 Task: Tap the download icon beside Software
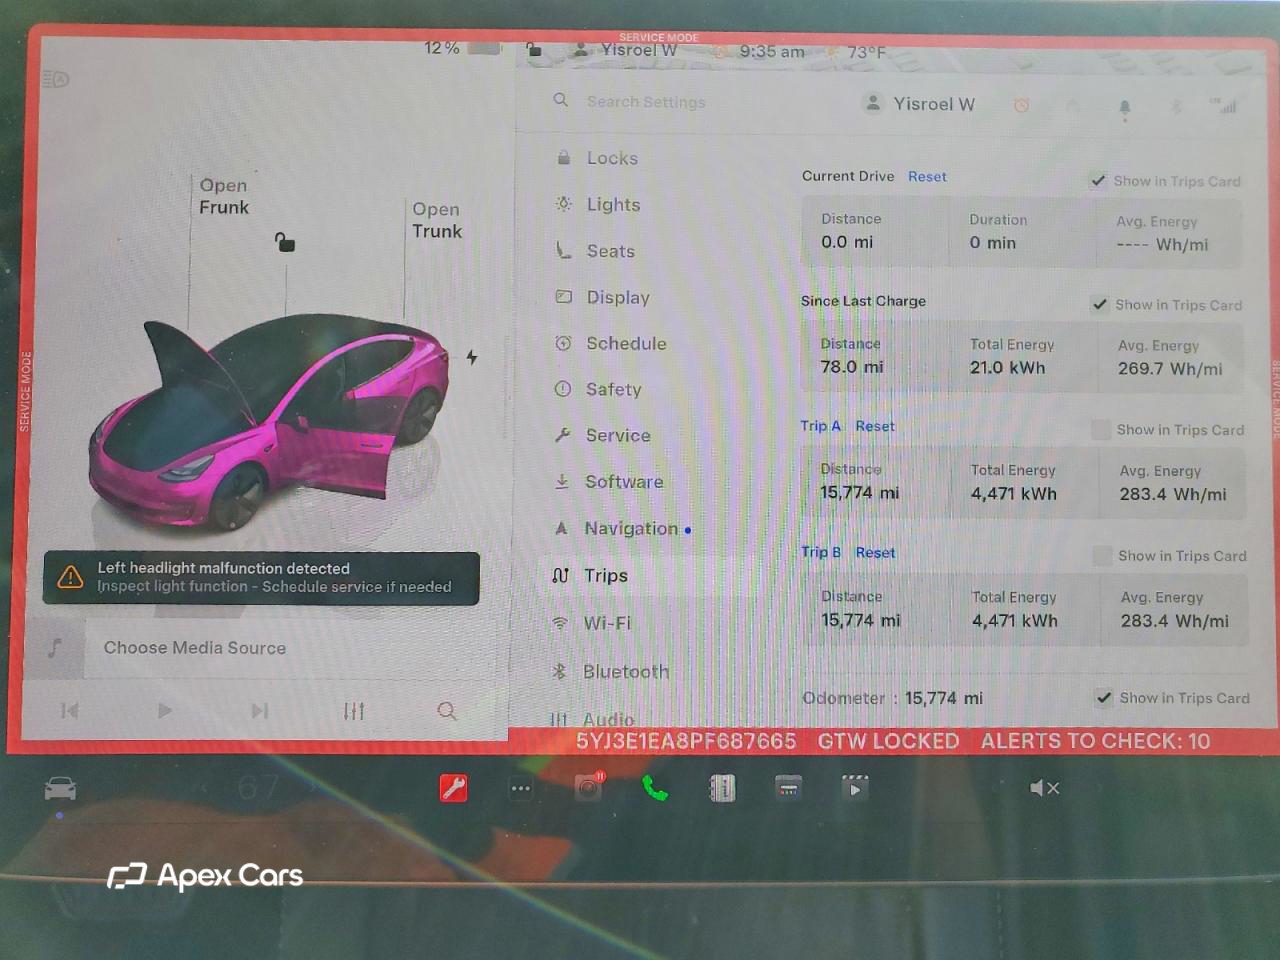click(x=562, y=481)
